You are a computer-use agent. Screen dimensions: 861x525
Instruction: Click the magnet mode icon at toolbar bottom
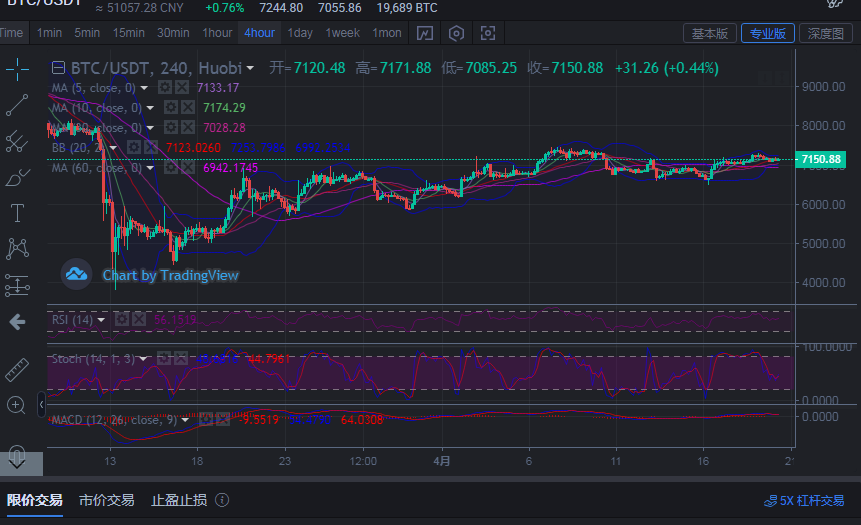(x=18, y=455)
